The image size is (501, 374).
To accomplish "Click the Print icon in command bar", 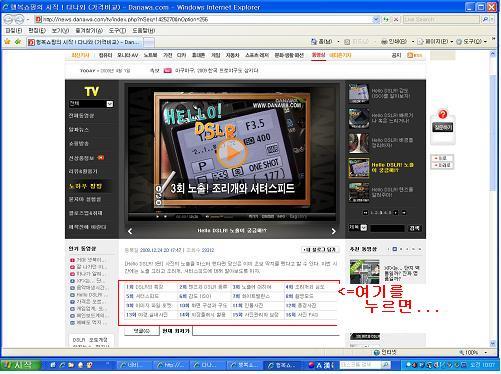I will click(x=384, y=42).
